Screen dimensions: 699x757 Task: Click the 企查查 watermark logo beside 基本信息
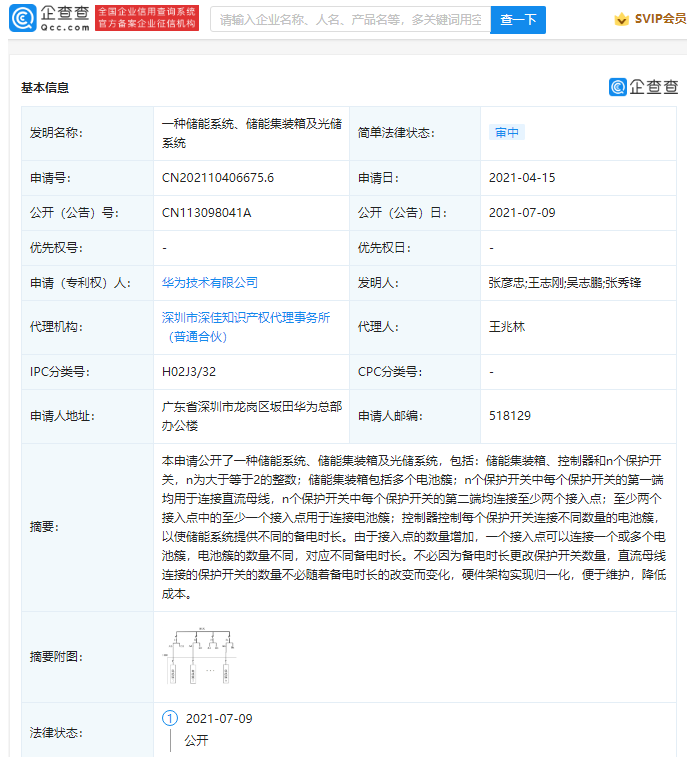pos(643,87)
